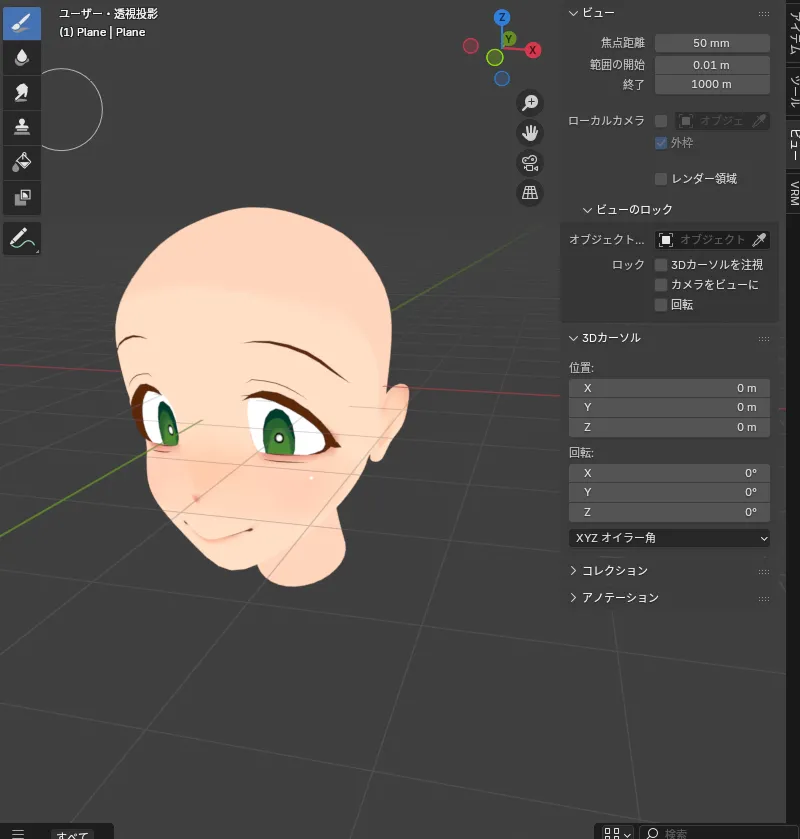Enable the 回転 lock checkbox
The width and height of the screenshot is (800, 839).
coord(661,305)
